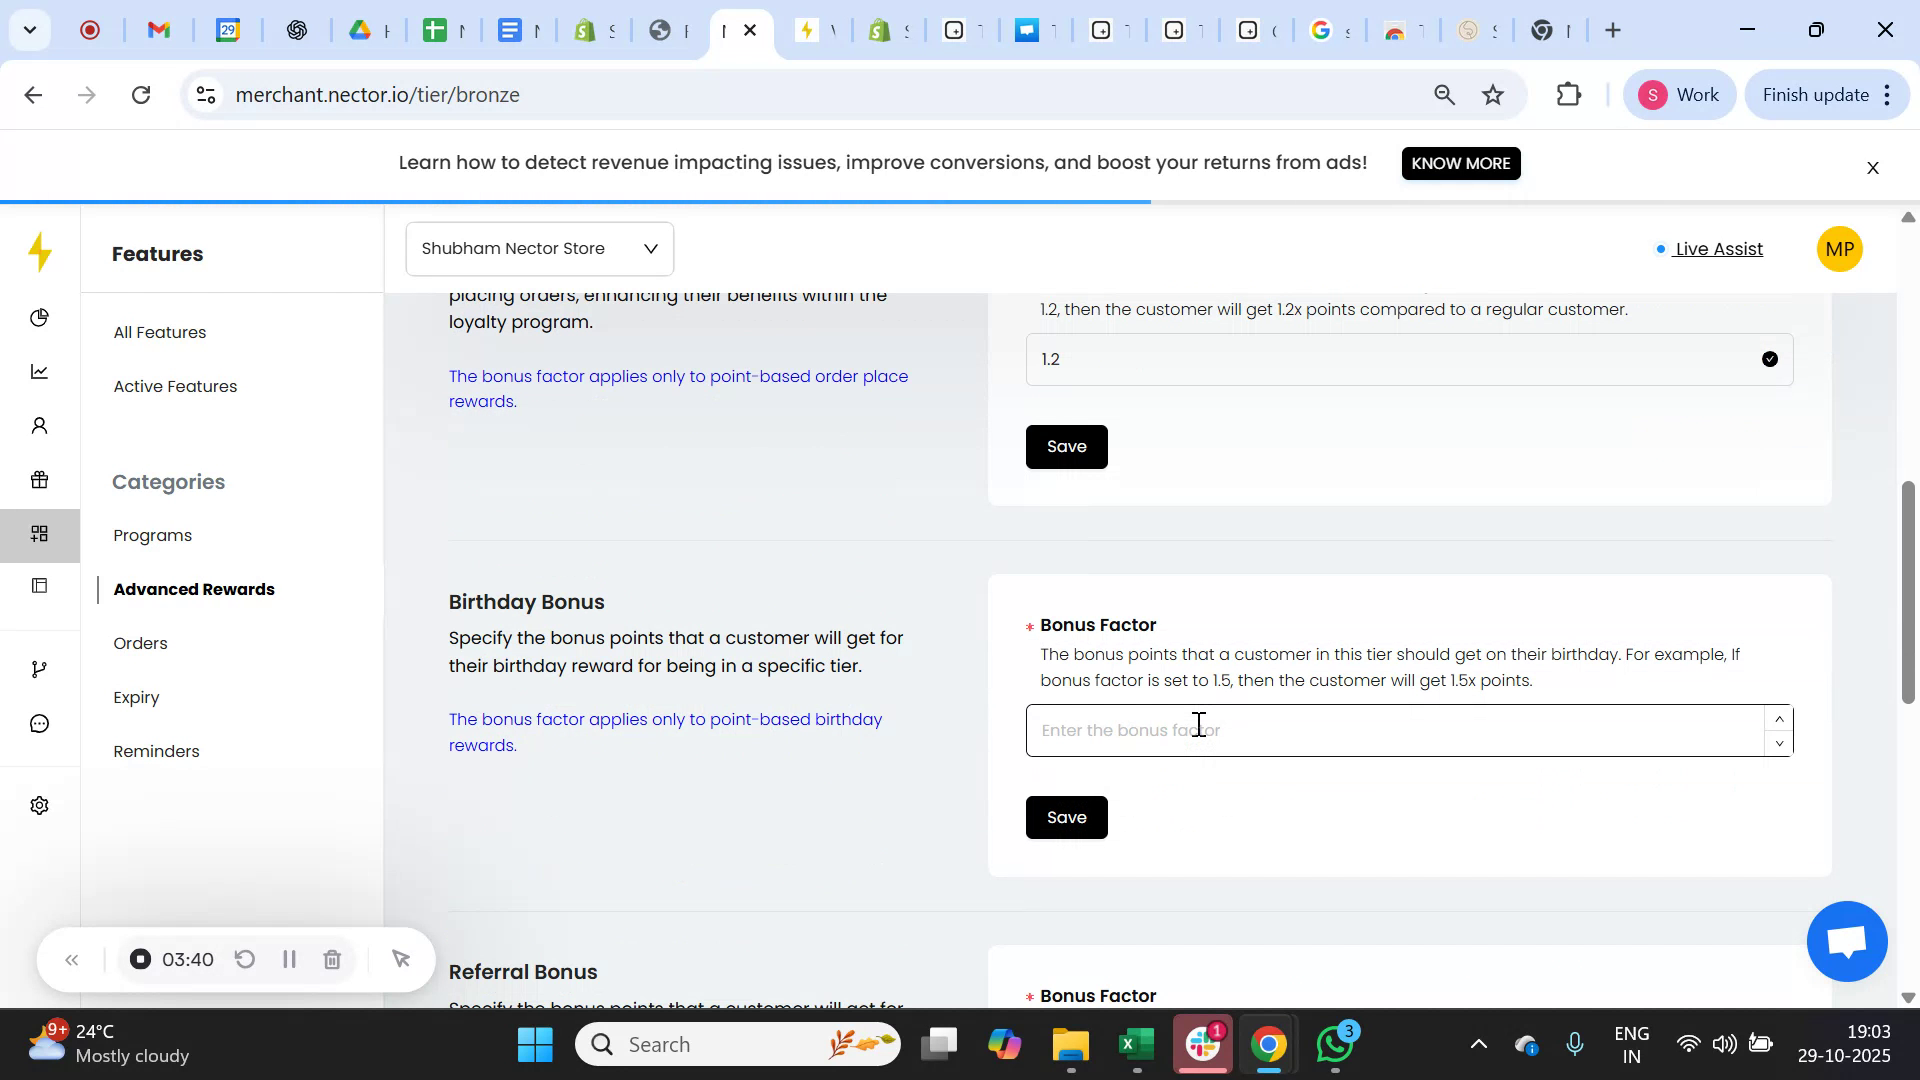Image resolution: width=1920 pixels, height=1080 pixels.
Task: Open rewards using the gift icon
Action: point(40,480)
